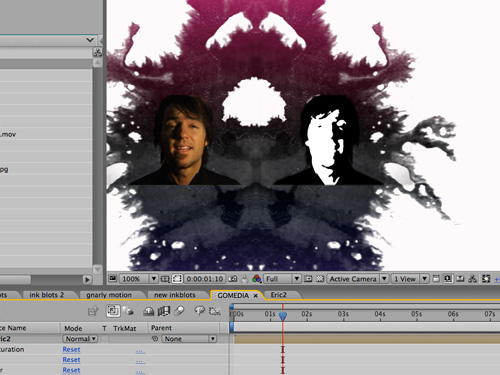Click Reset link in saturation row
The height and width of the screenshot is (375, 500).
(x=71, y=349)
